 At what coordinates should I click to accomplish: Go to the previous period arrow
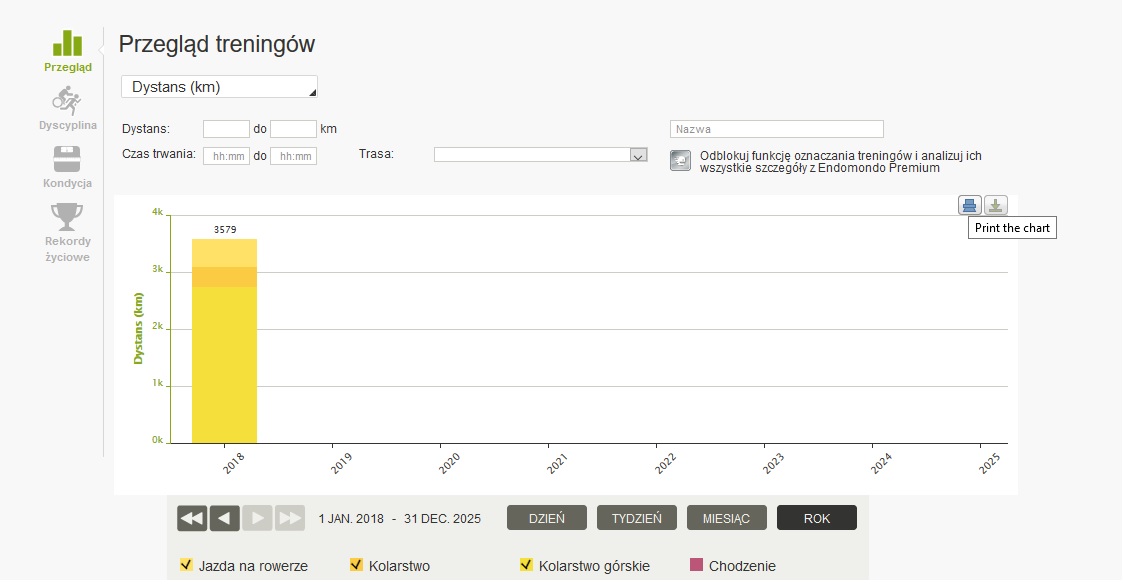[x=225, y=518]
